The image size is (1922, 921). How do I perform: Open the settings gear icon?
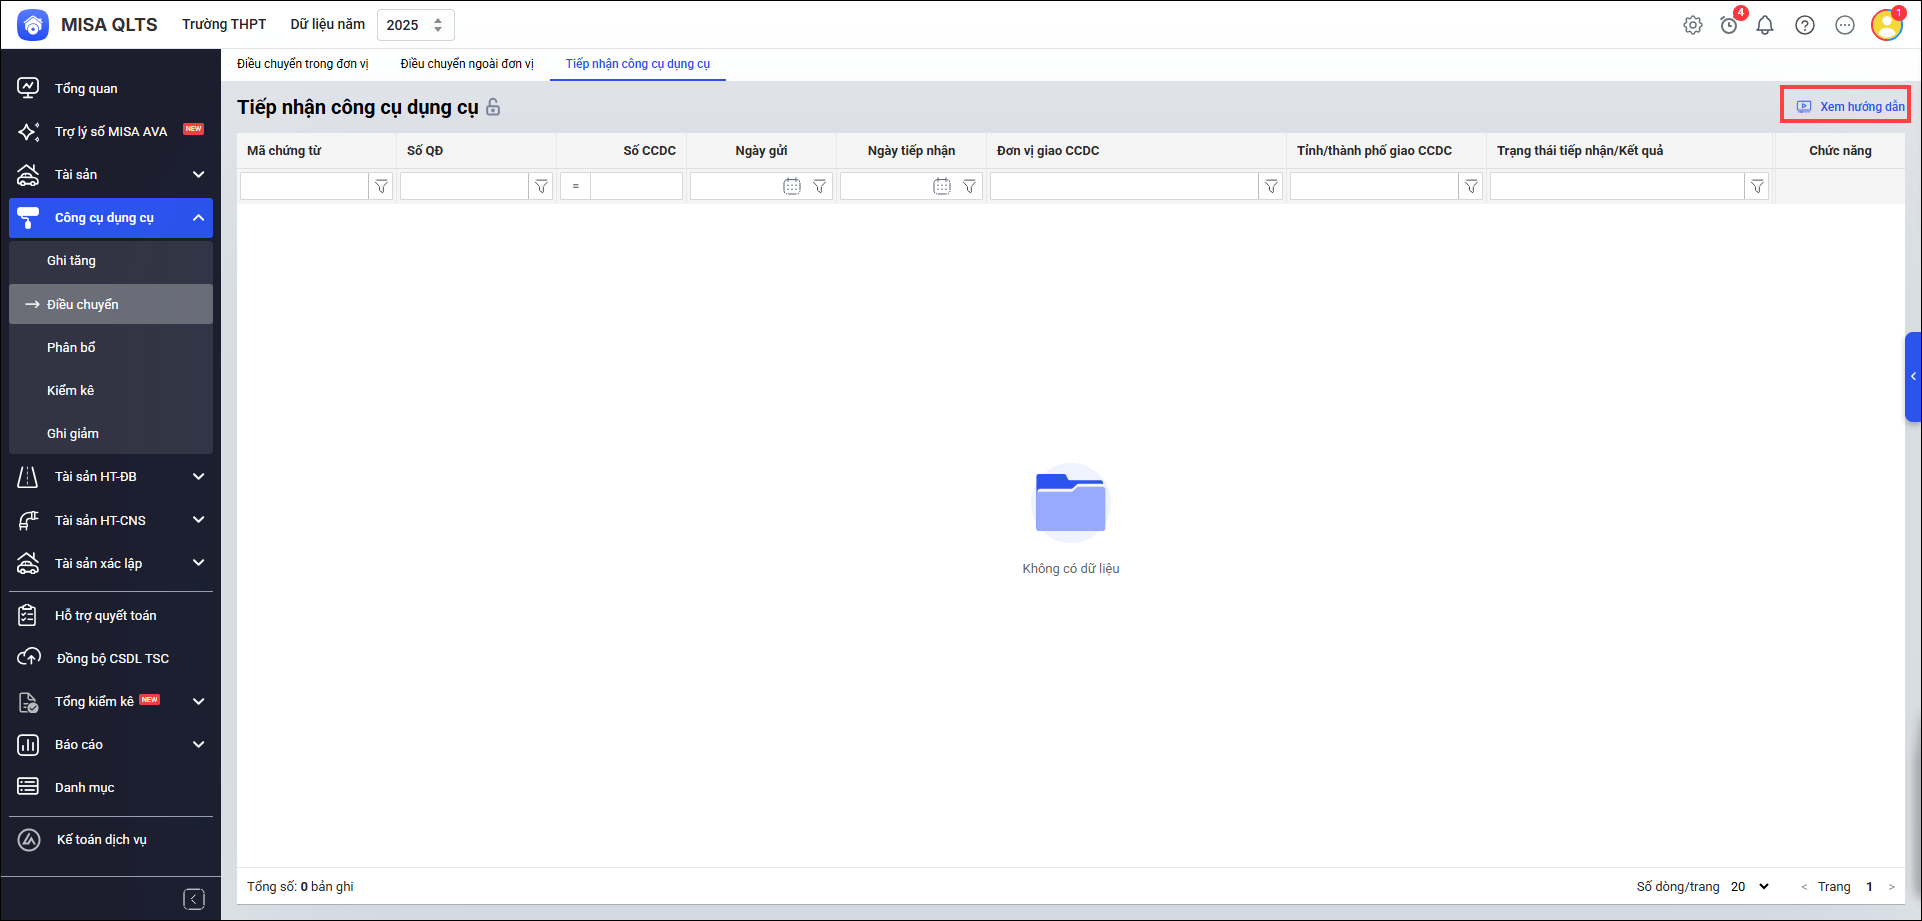pos(1693,25)
